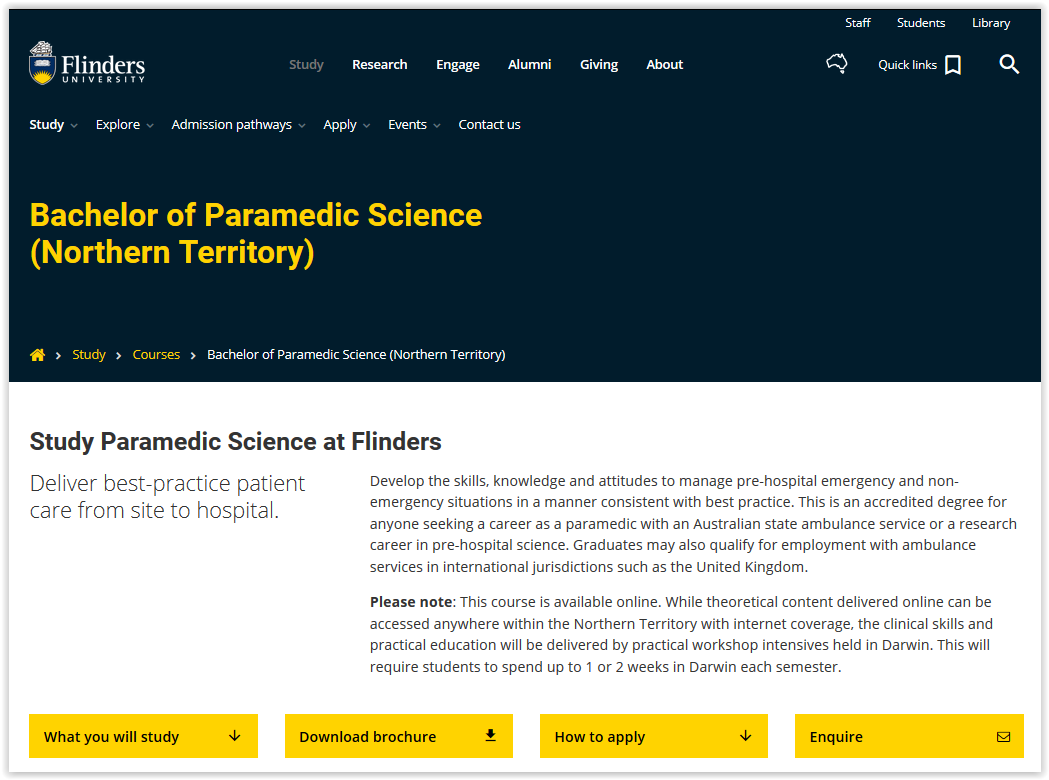Click the Deliver best-practice patient care tagline
1049x780 pixels.
pyautogui.click(x=167, y=496)
